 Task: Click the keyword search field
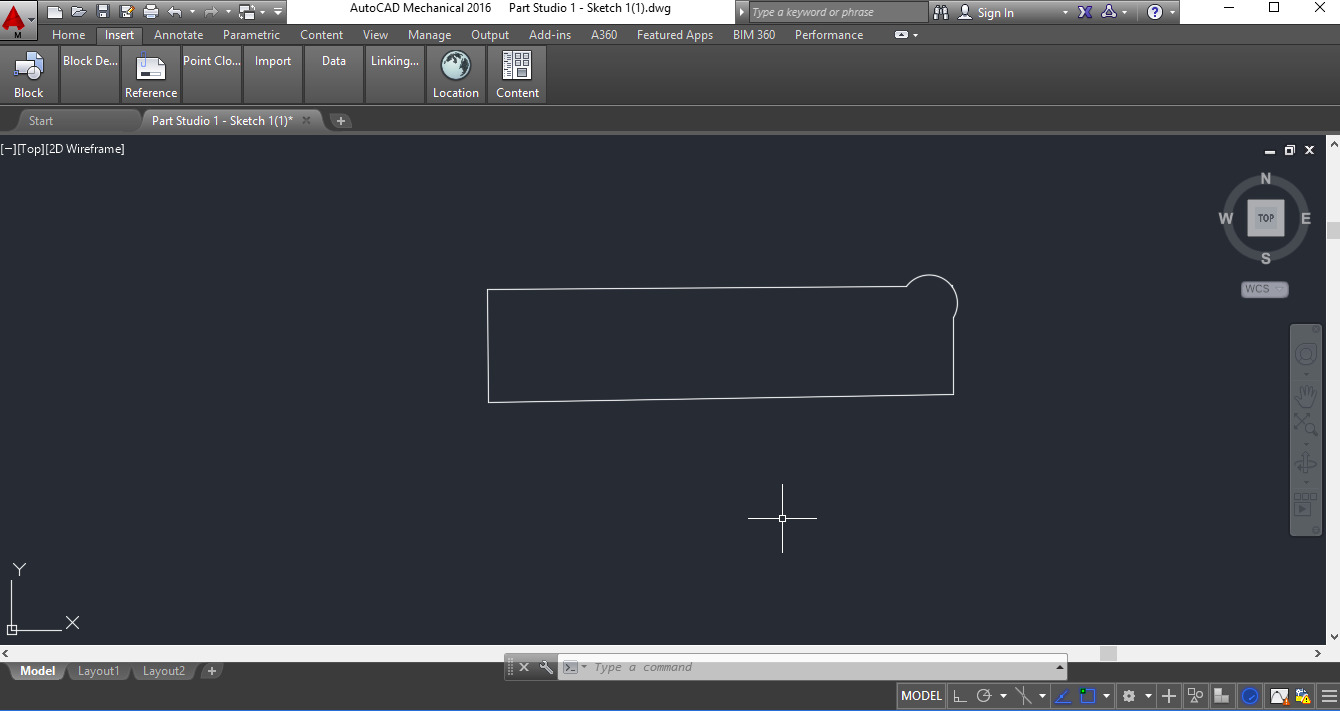(838, 12)
